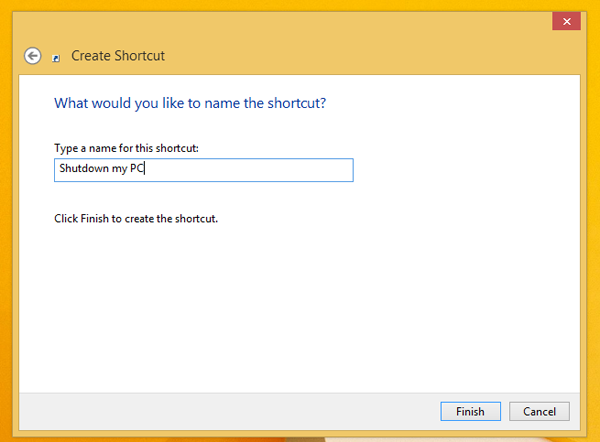600x442 pixels.
Task: Close the Create Shortcut dialog
Action: pyautogui.click(x=567, y=21)
